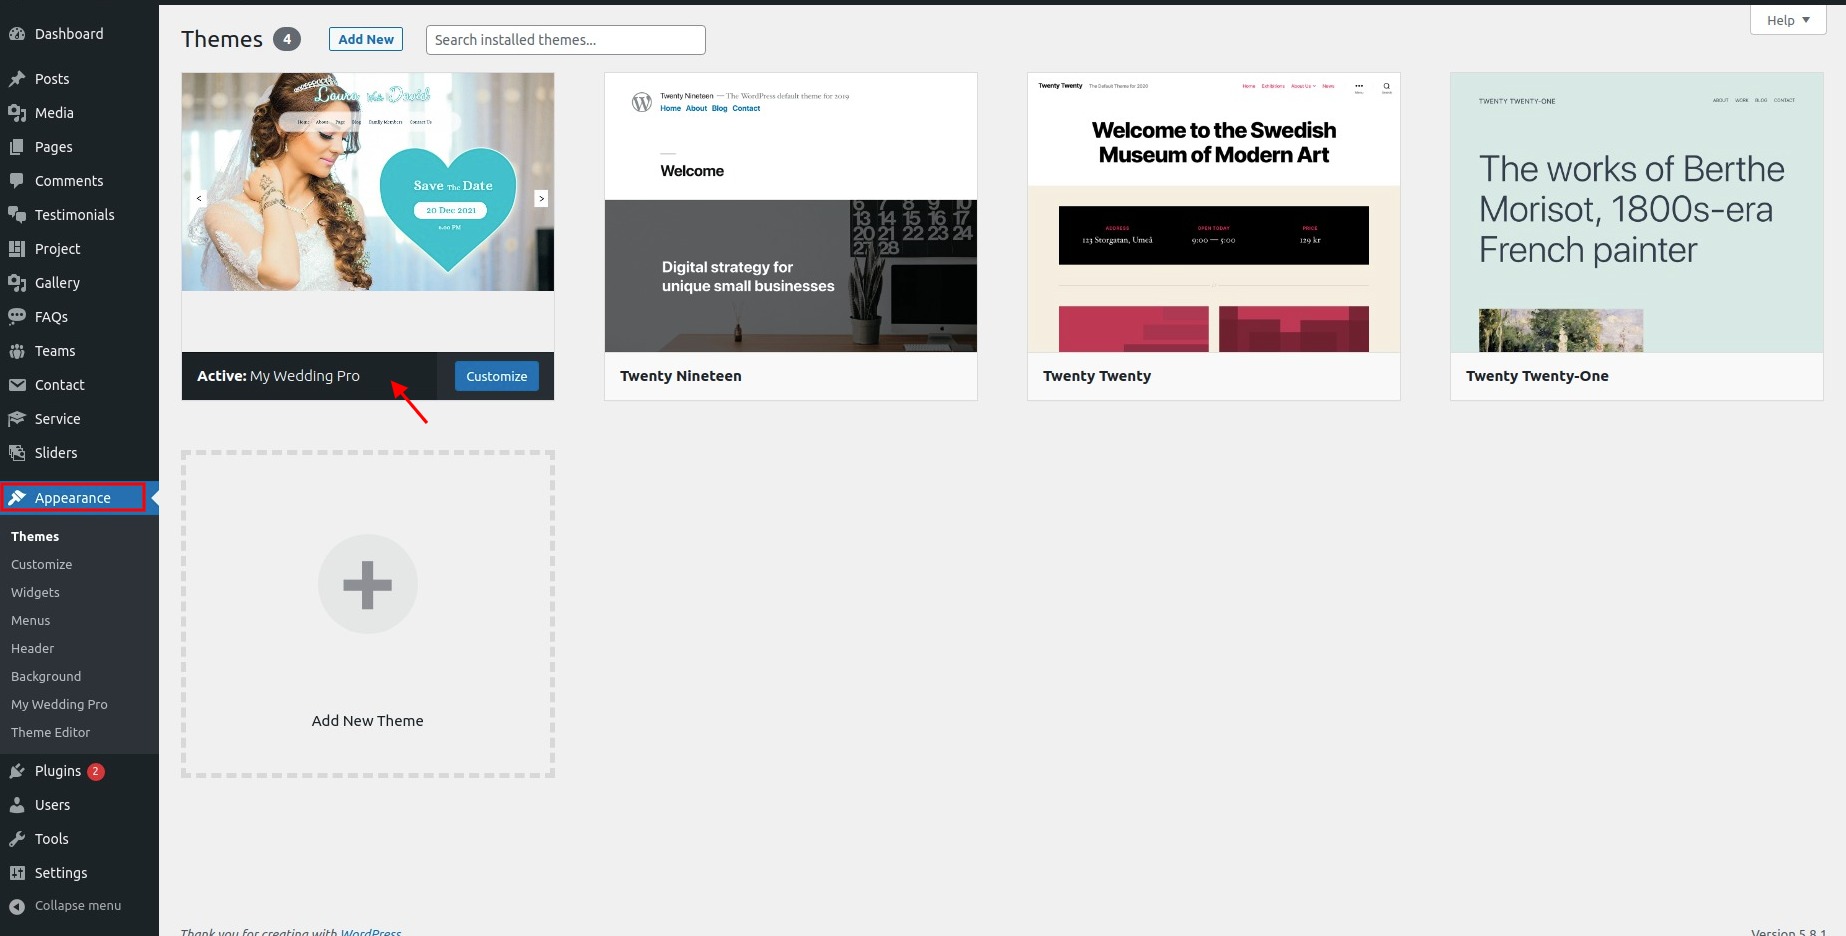This screenshot has height=936, width=1846.
Task: Open the Menus submenu link
Action: click(30, 621)
